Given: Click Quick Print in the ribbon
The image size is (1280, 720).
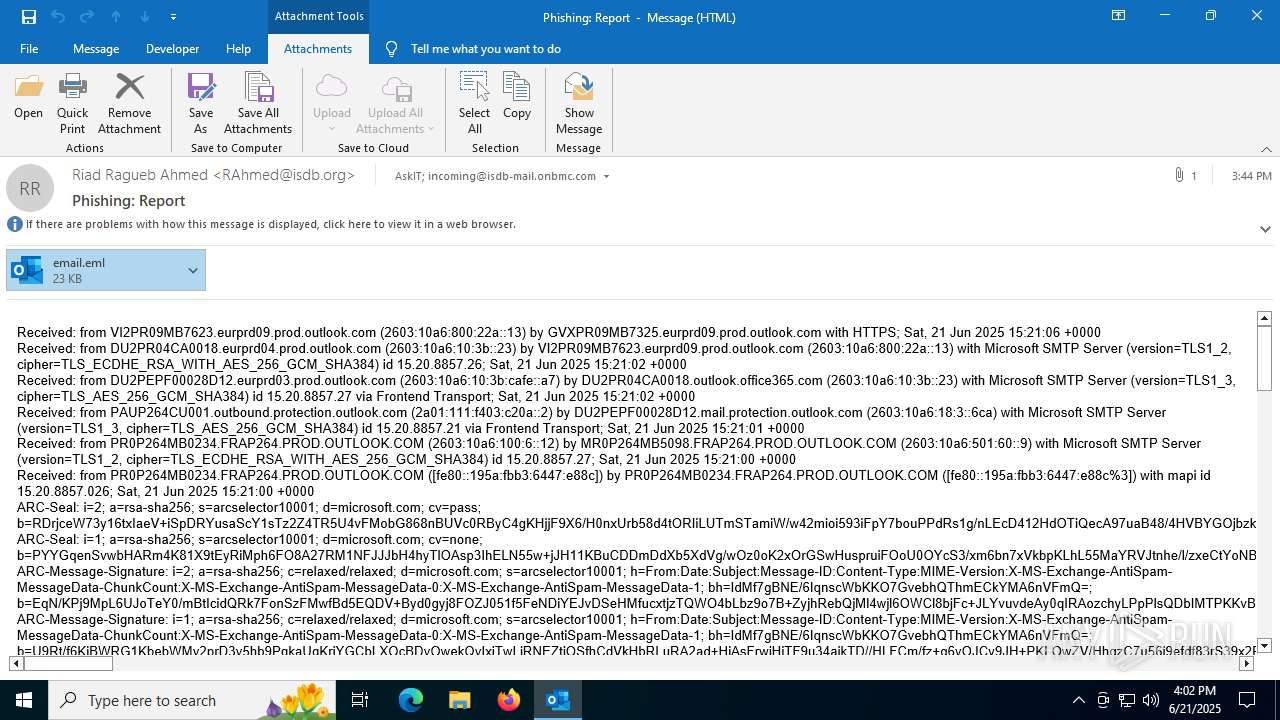Looking at the screenshot, I should click(x=72, y=103).
